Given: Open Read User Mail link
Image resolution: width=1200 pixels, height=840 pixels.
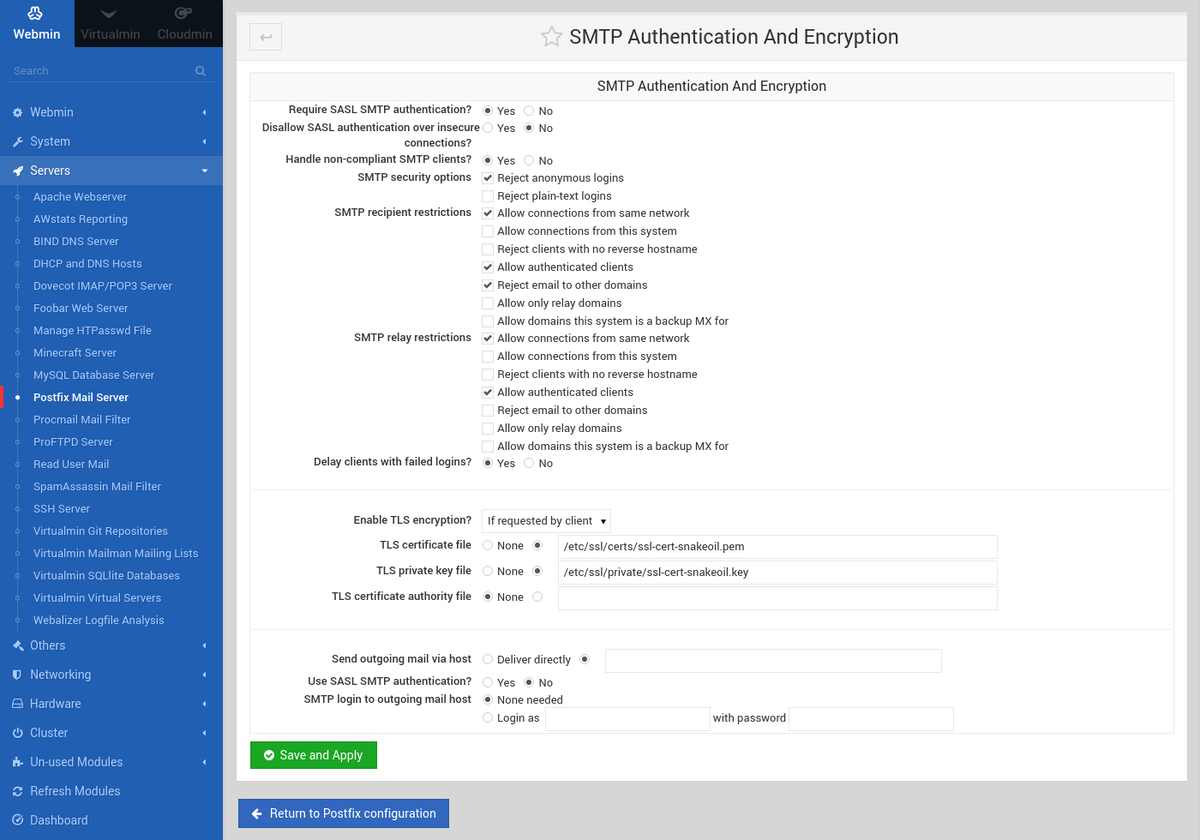Looking at the screenshot, I should [x=71, y=464].
